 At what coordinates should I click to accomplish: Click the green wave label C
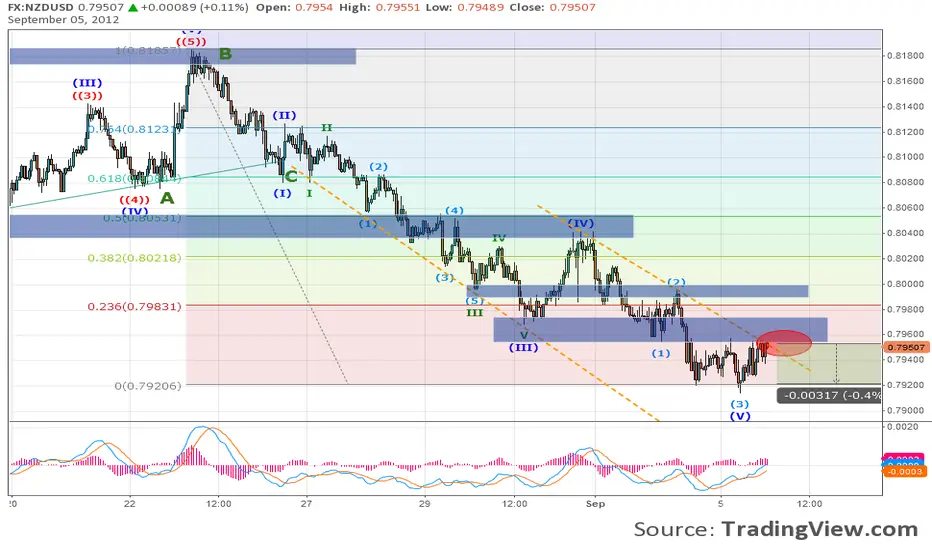tap(291, 177)
